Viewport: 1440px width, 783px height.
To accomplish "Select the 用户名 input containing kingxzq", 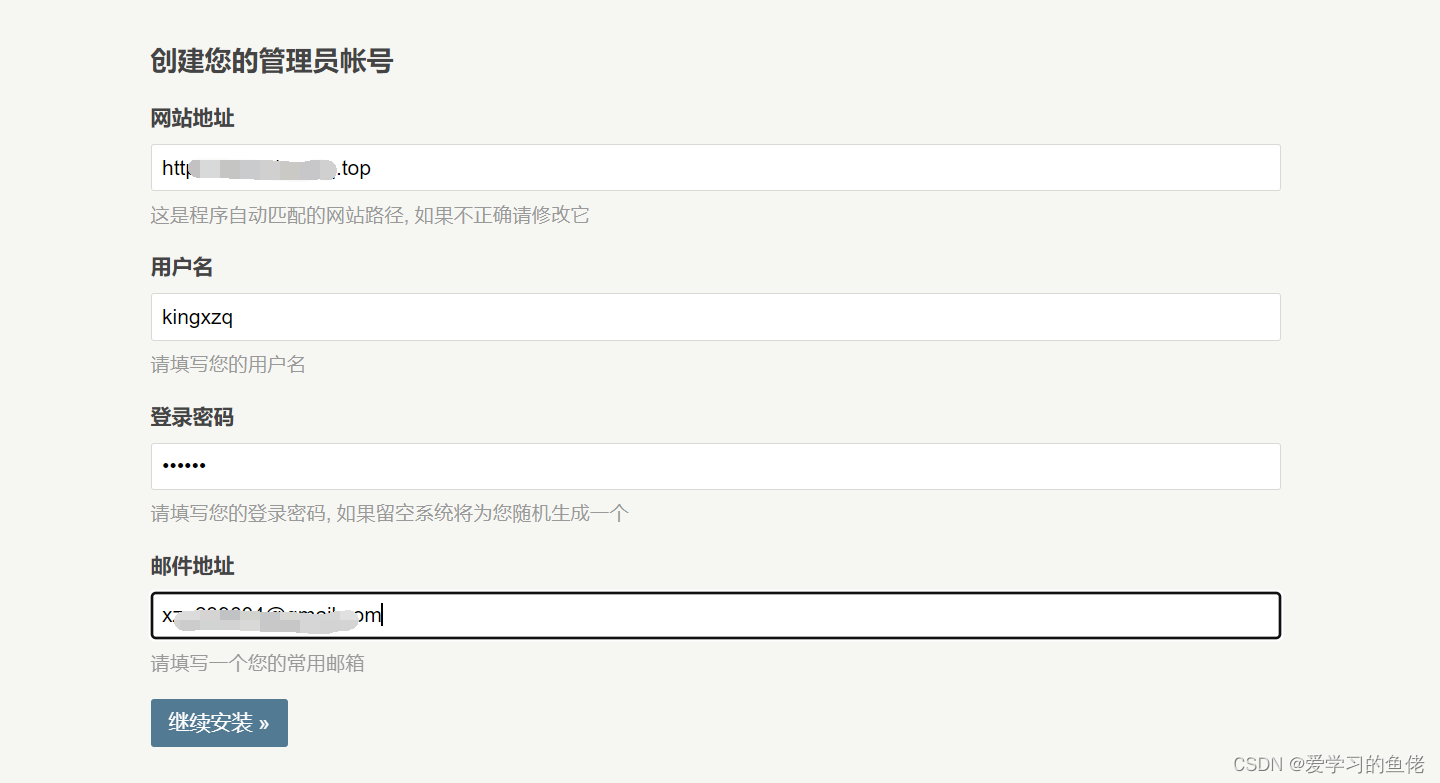I will tap(715, 317).
